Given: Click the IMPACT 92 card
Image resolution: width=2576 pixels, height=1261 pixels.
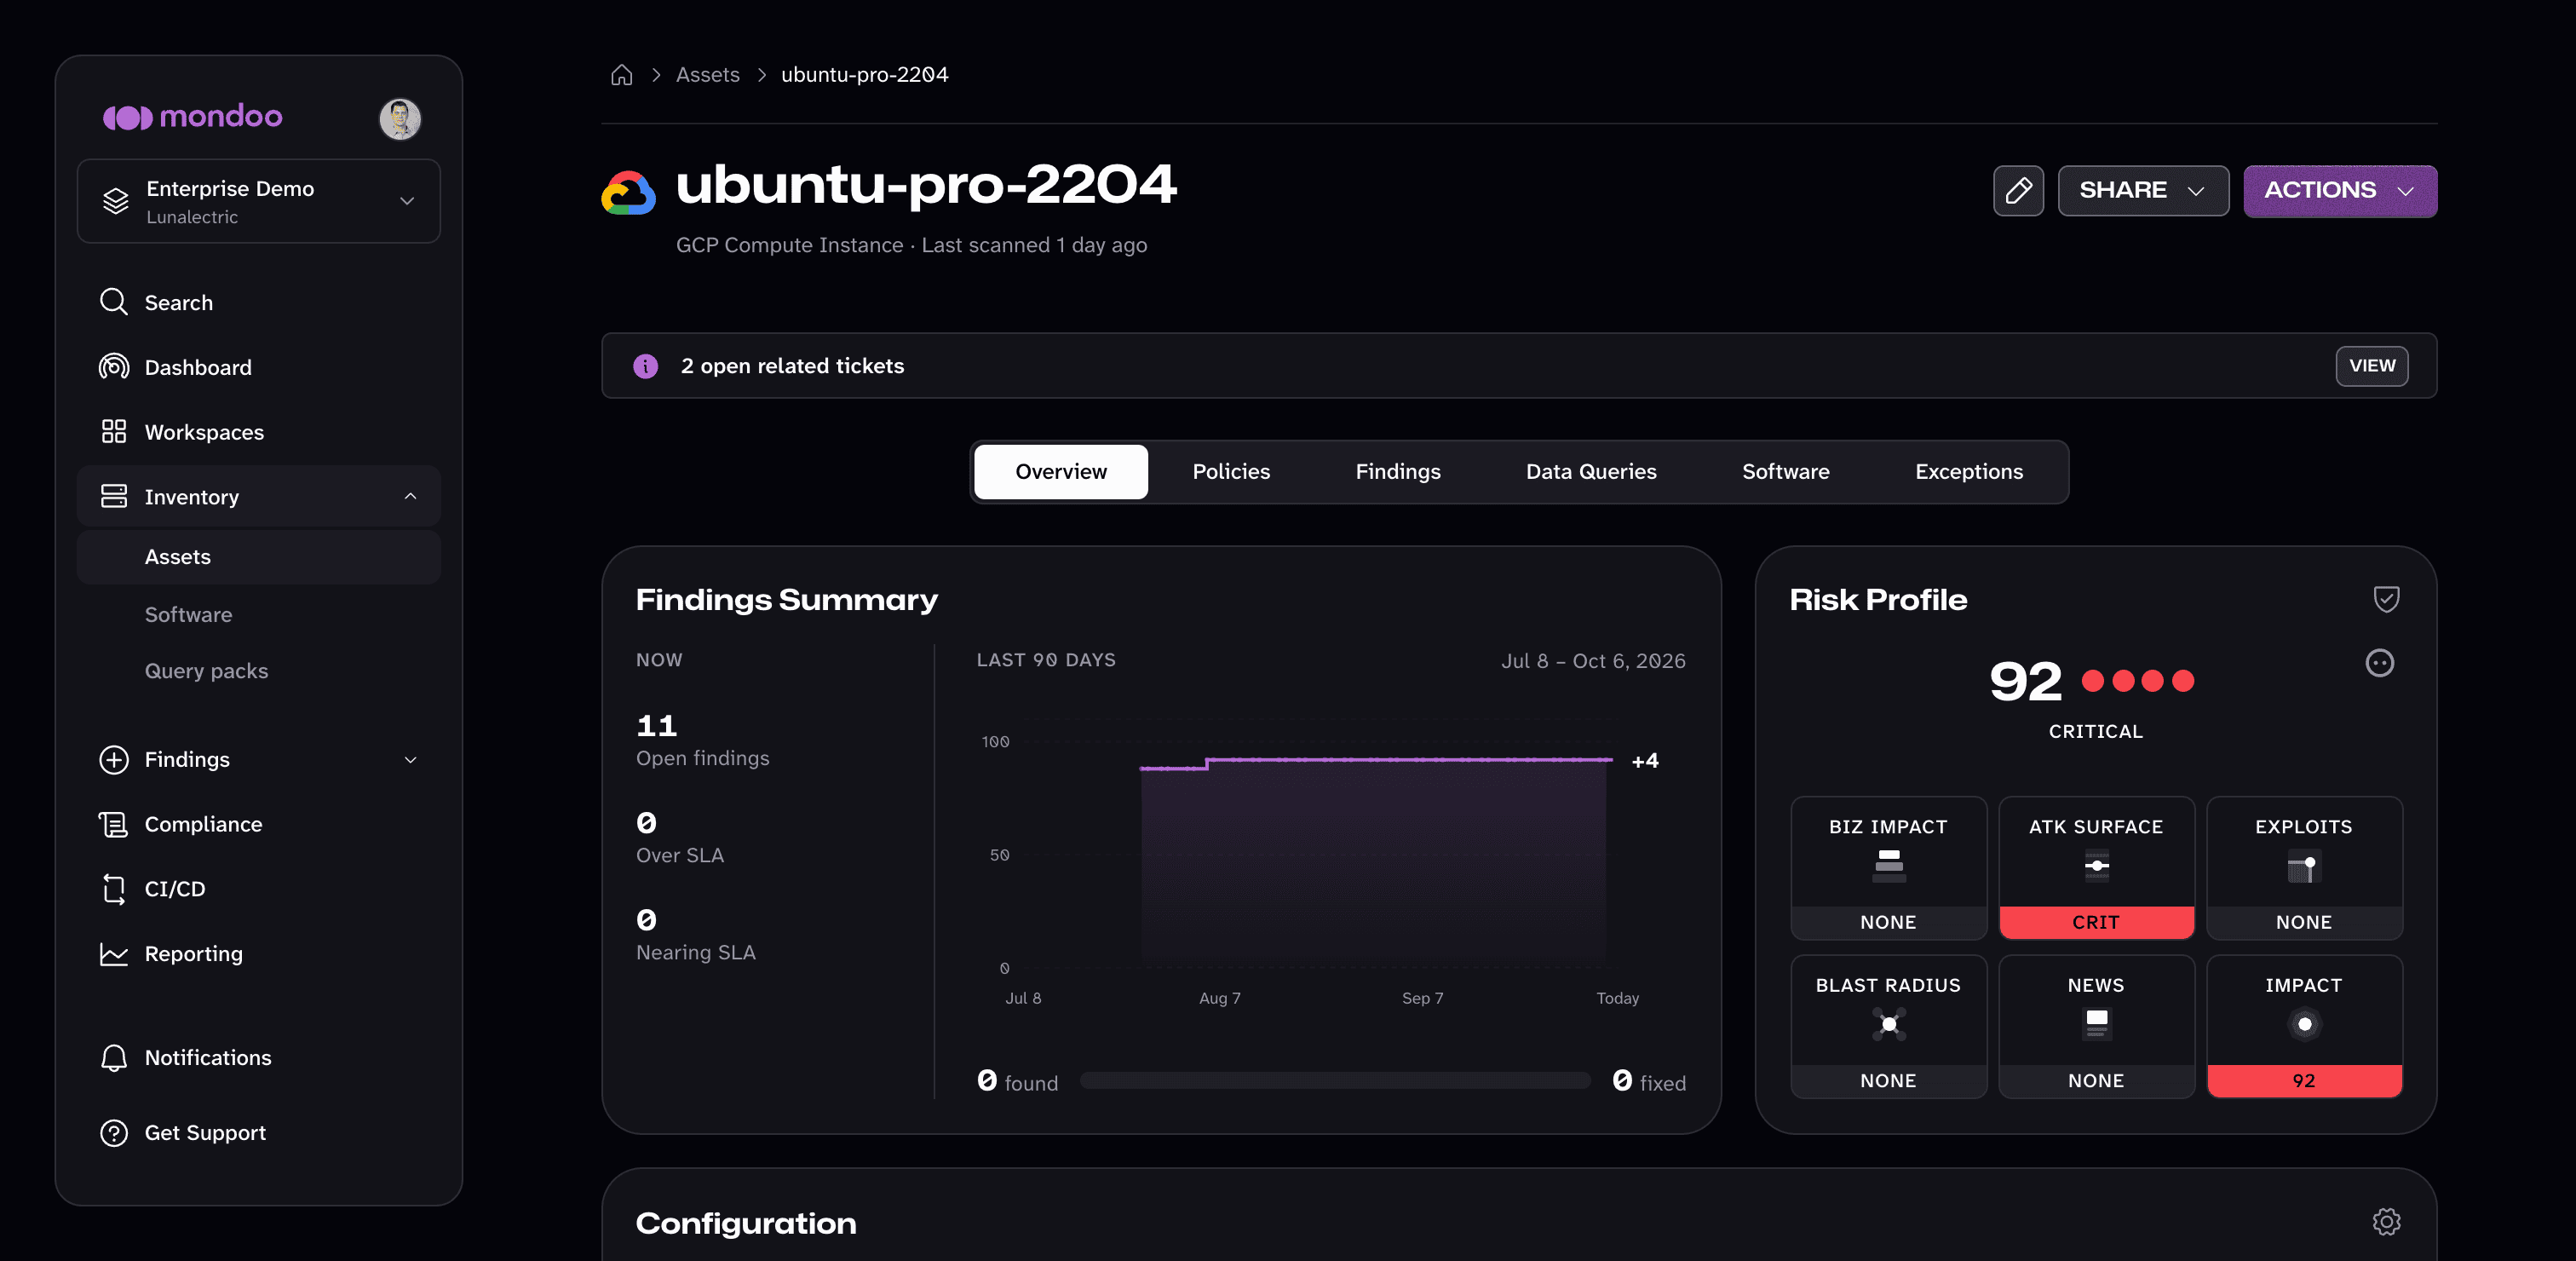Looking at the screenshot, I should [2304, 1026].
